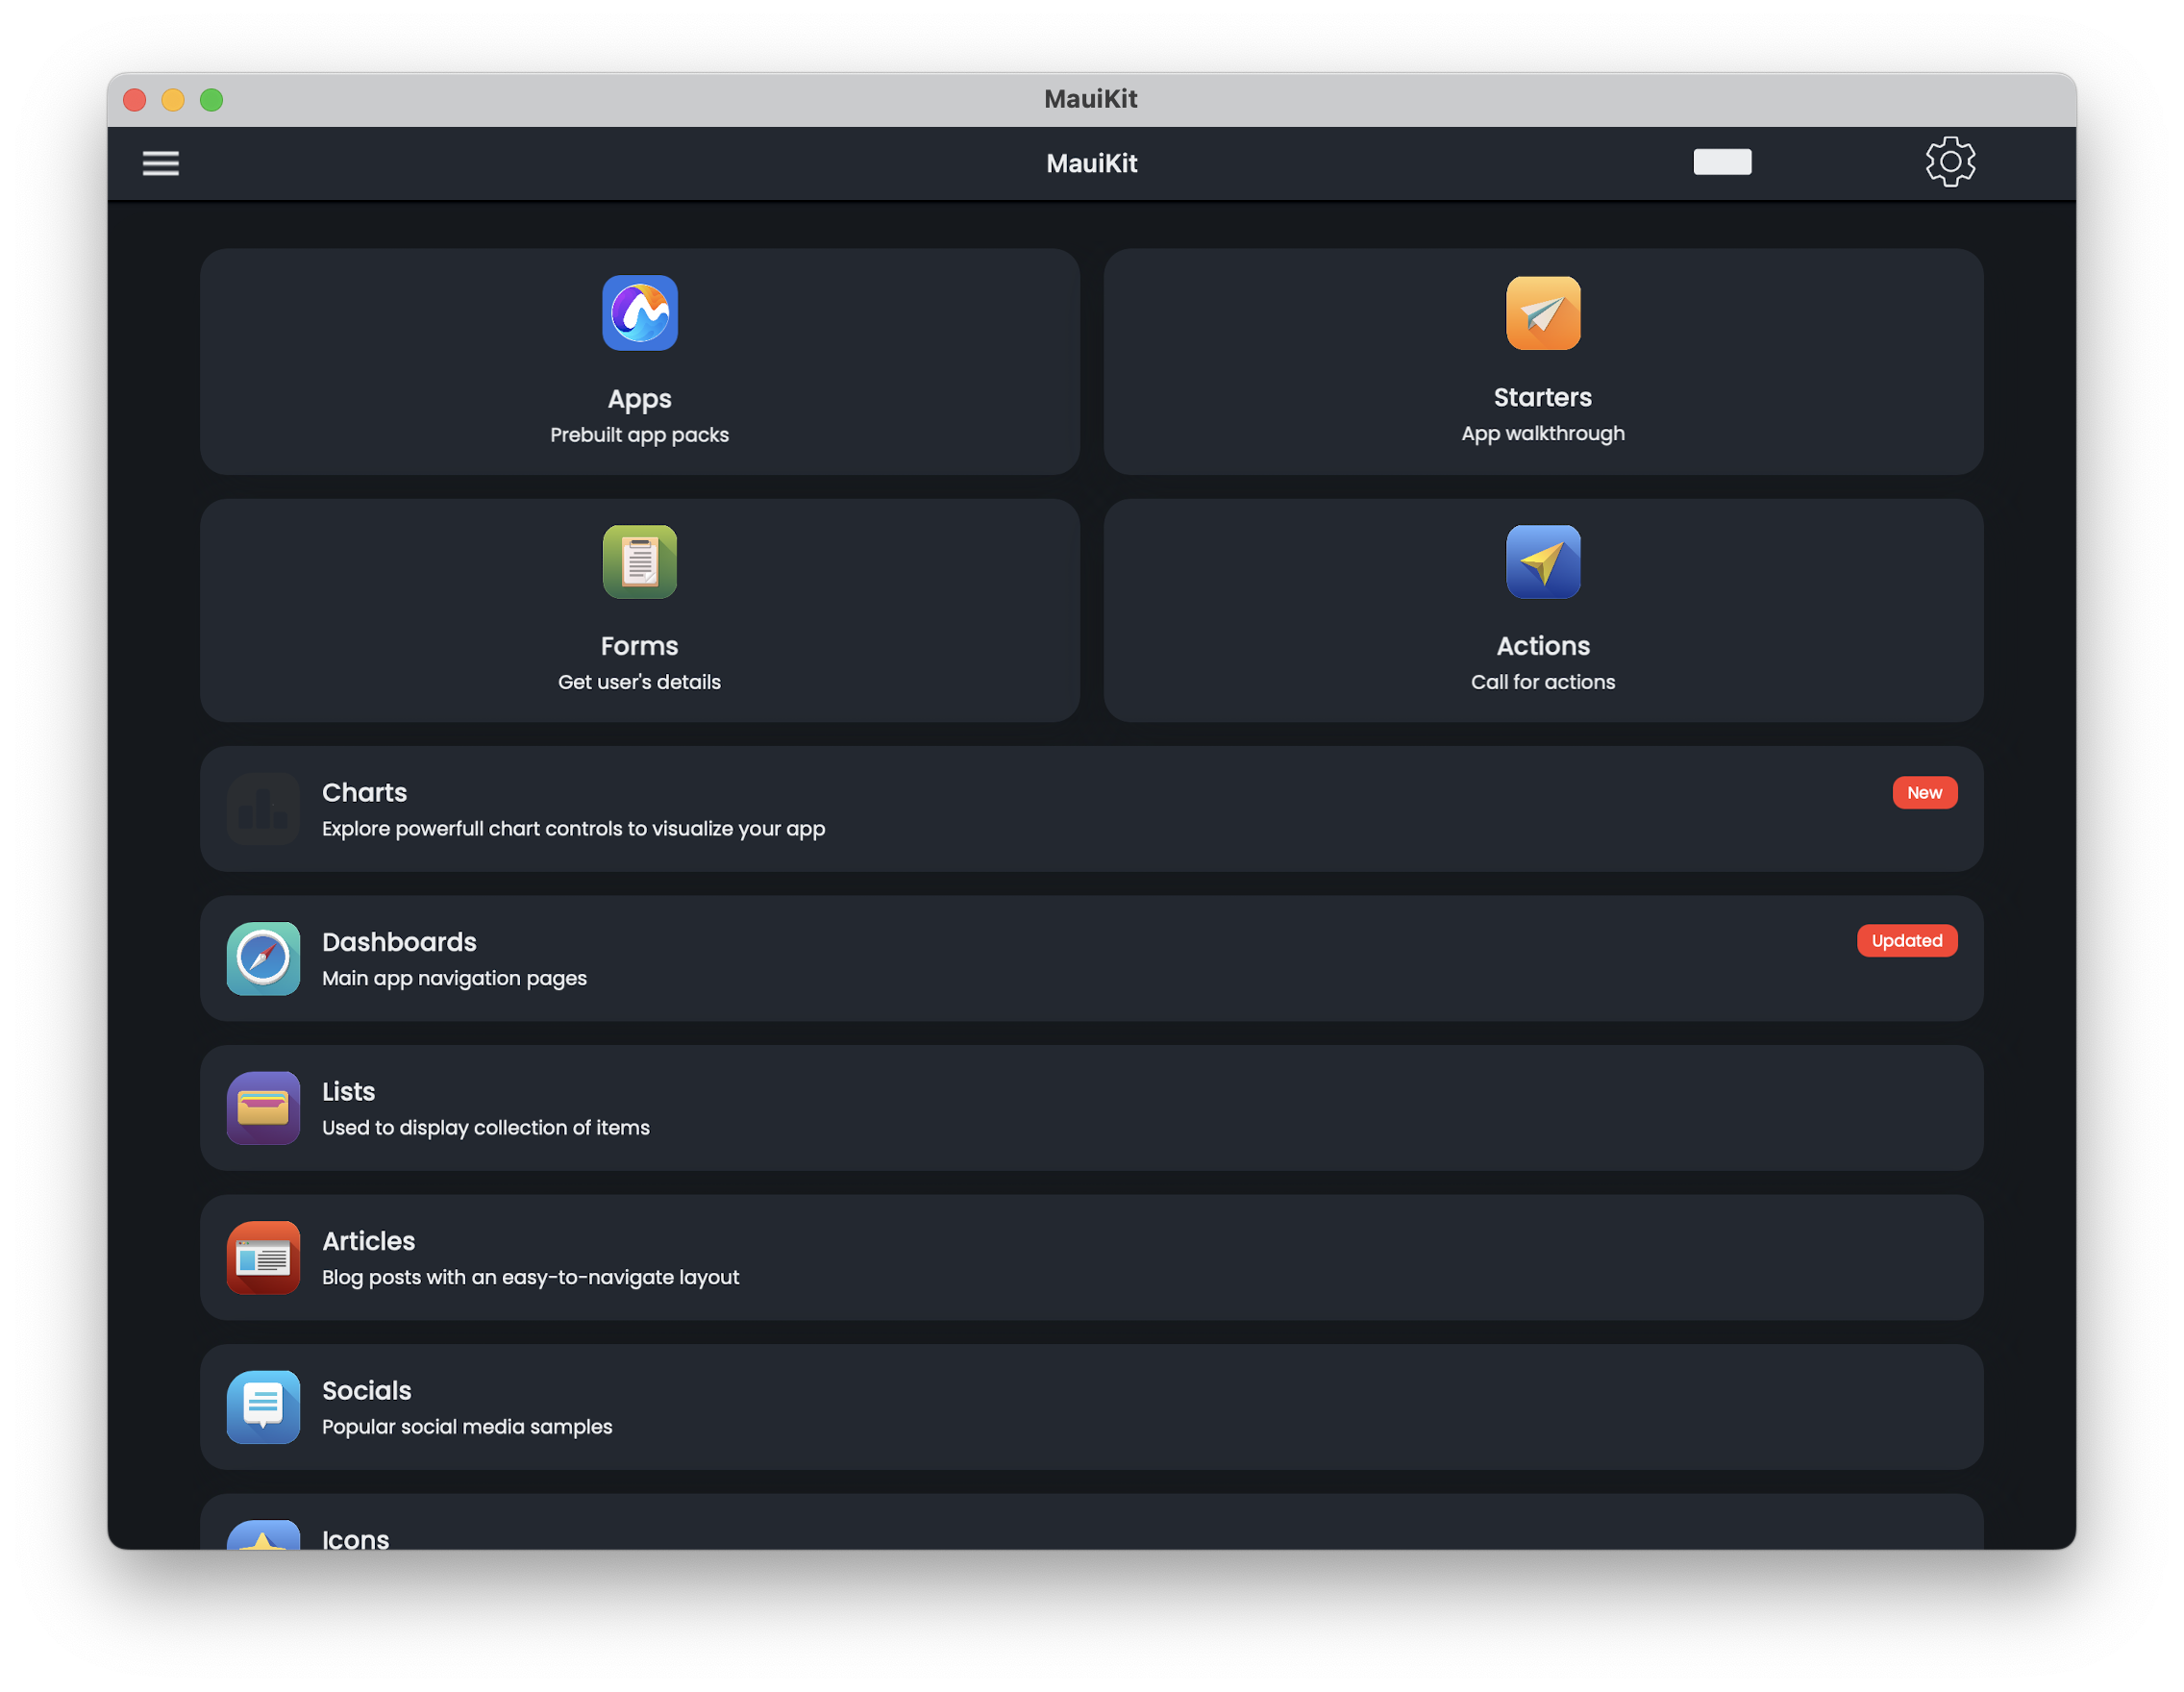2184x1692 pixels.
Task: Click the Socials chat bubble icon
Action: pos(263,1407)
